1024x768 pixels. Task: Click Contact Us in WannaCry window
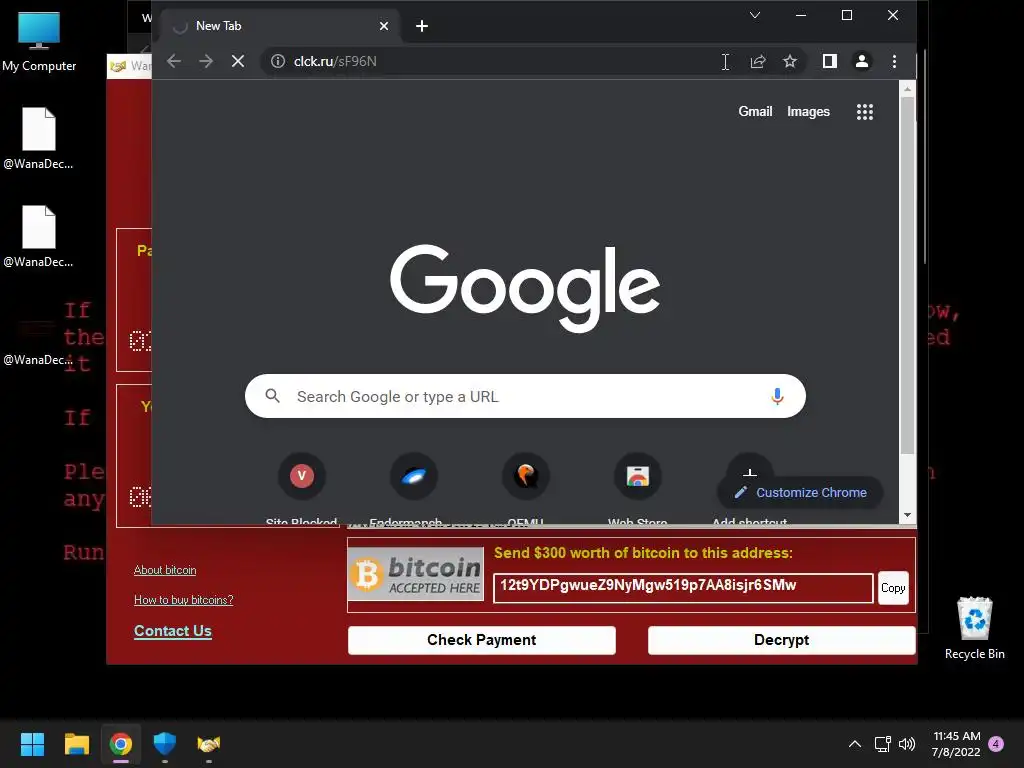tap(173, 631)
